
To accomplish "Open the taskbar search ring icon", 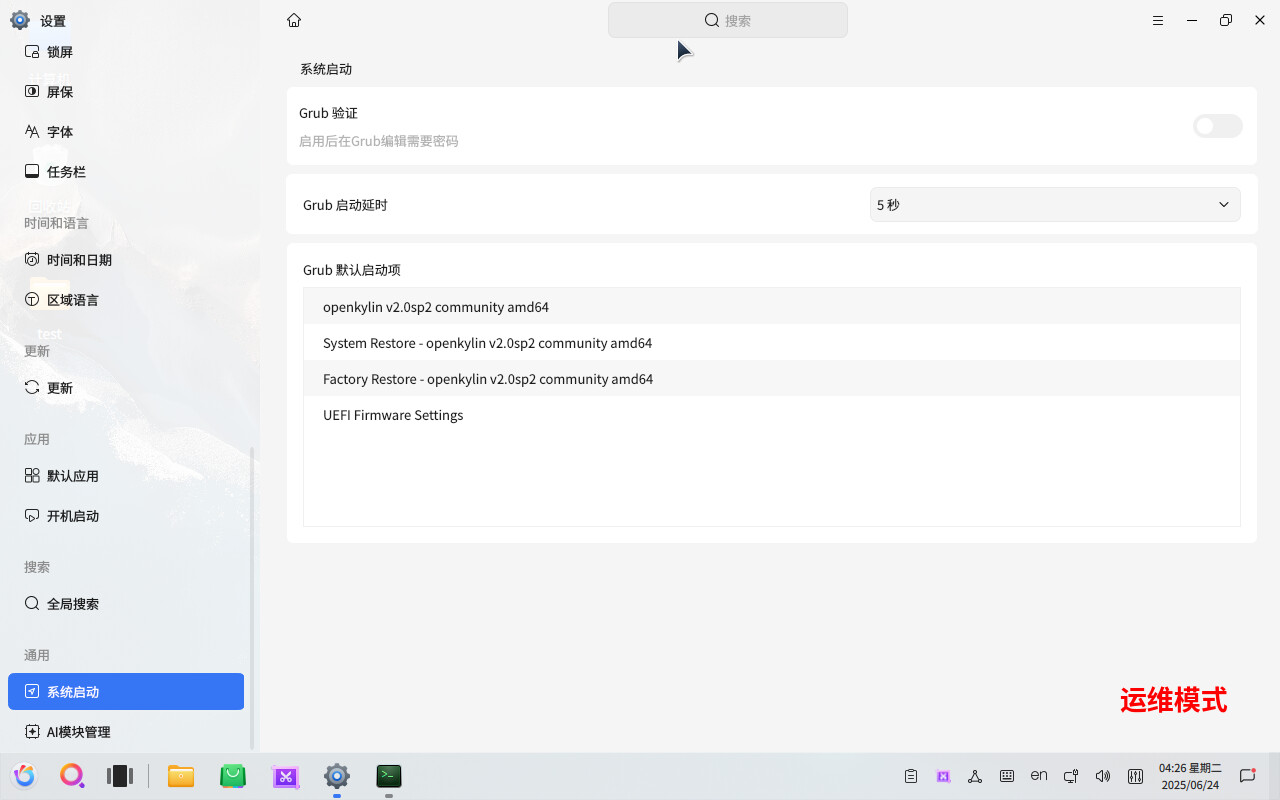I will (x=72, y=776).
